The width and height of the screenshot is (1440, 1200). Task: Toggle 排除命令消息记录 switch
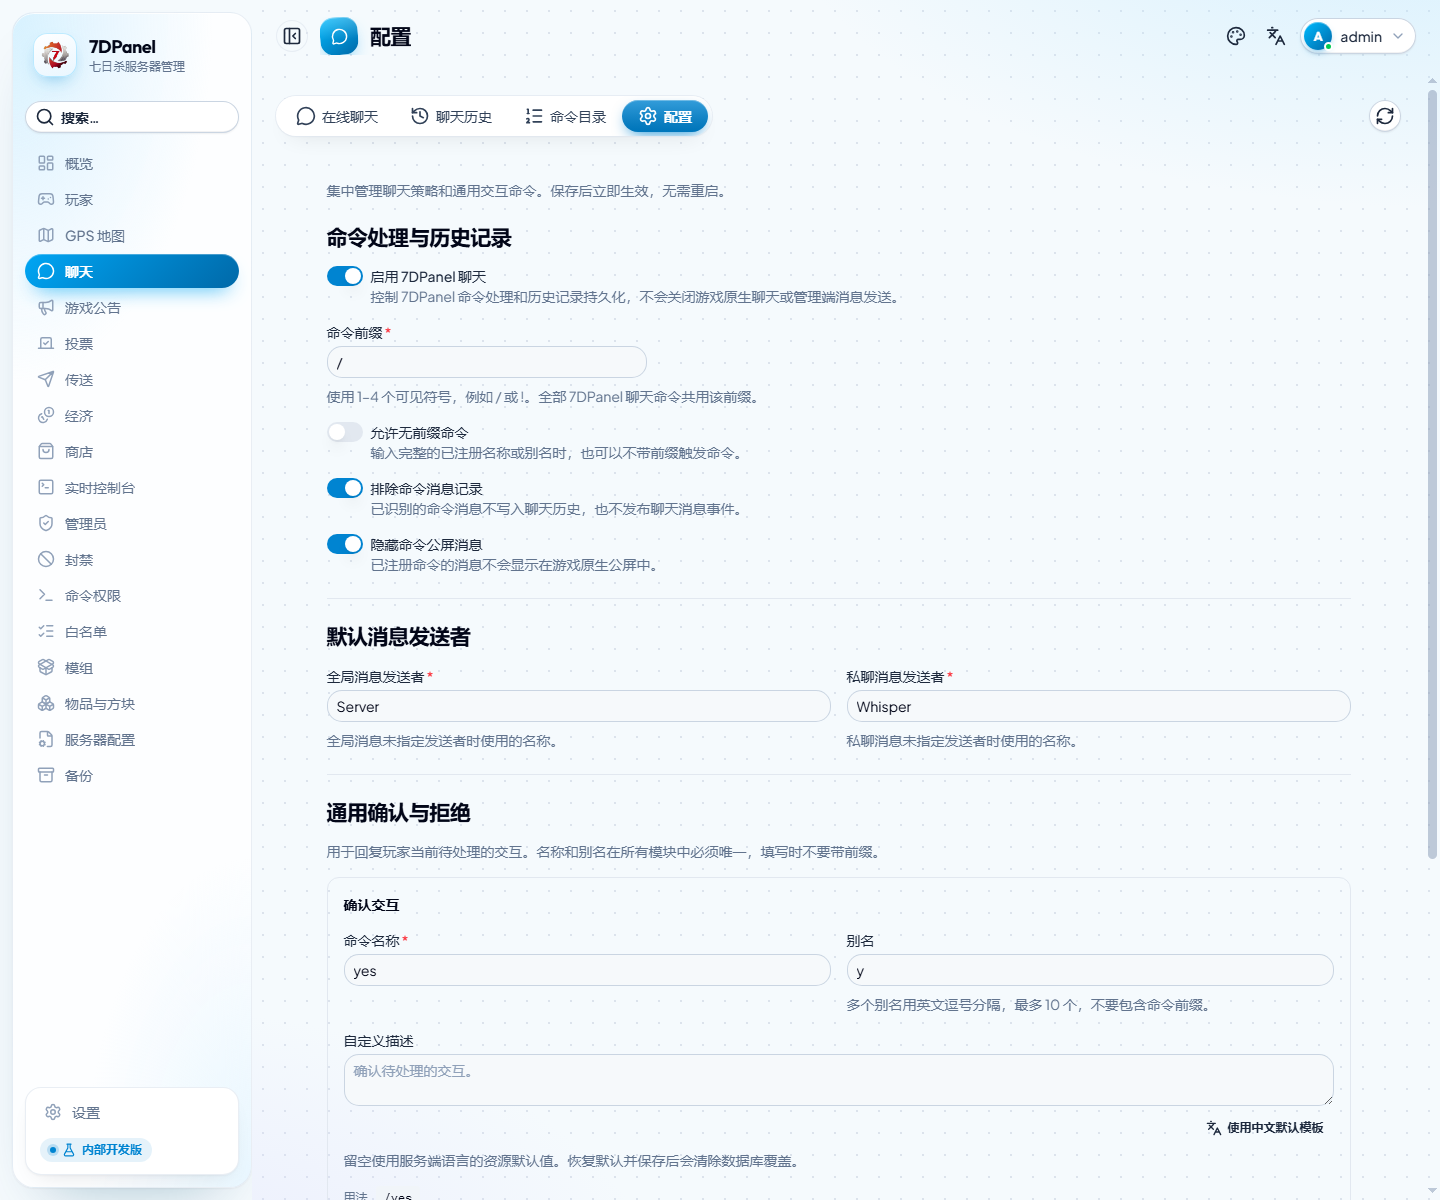point(345,488)
